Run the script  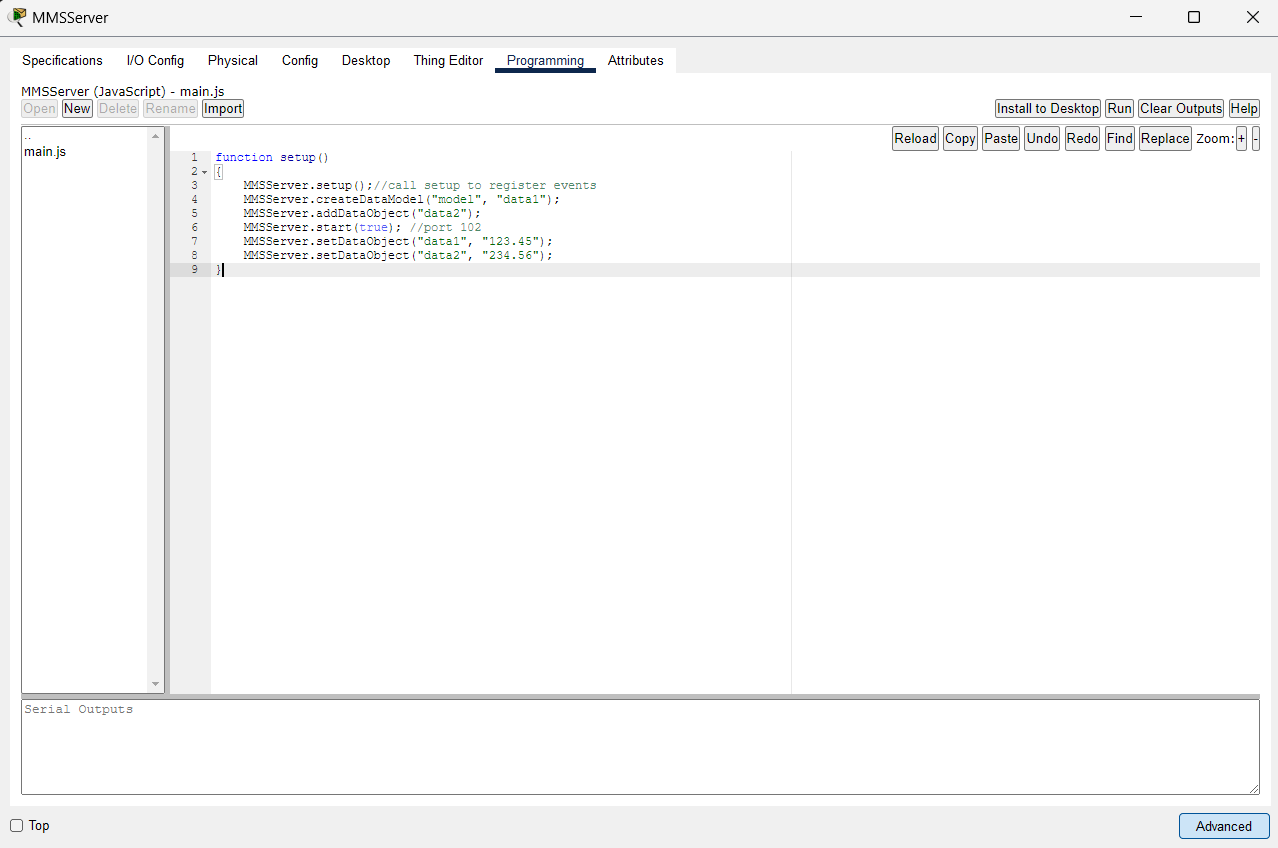tap(1118, 108)
